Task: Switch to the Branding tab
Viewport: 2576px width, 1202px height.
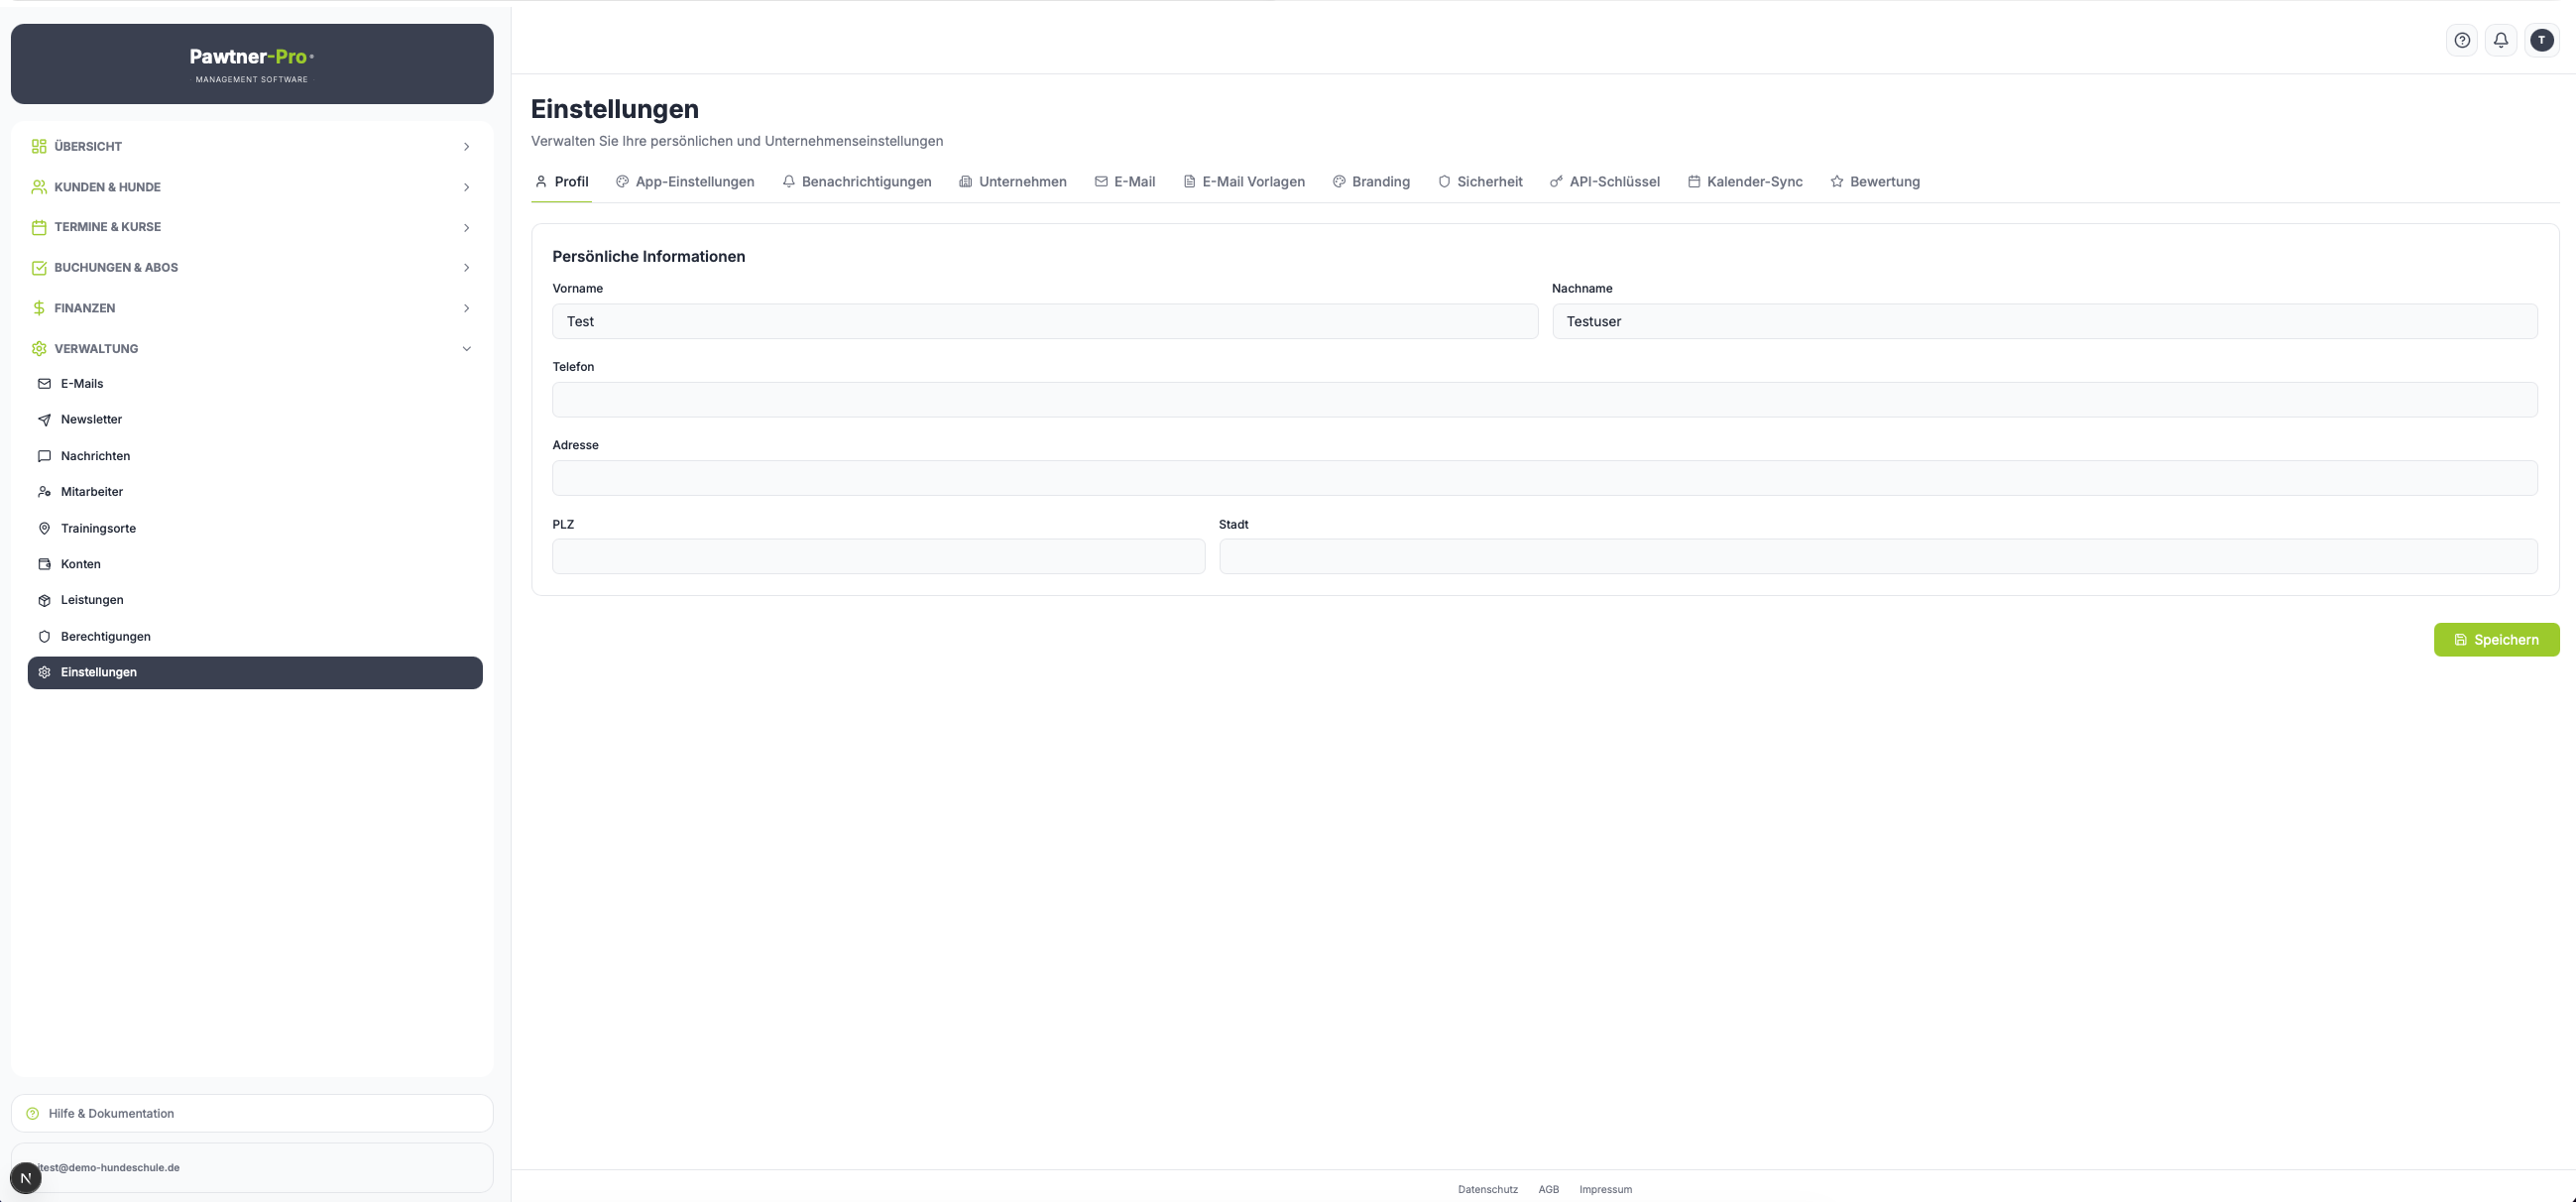Action: (x=1371, y=181)
